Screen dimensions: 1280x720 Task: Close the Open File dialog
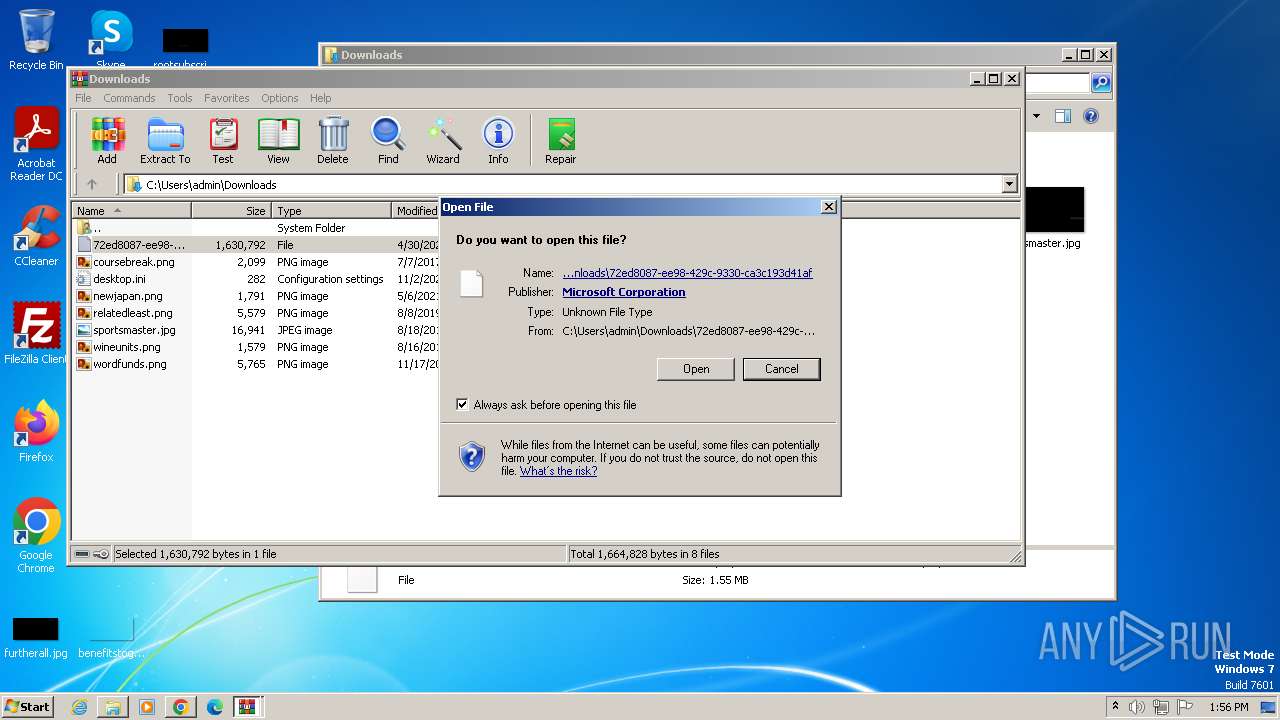tap(828, 207)
